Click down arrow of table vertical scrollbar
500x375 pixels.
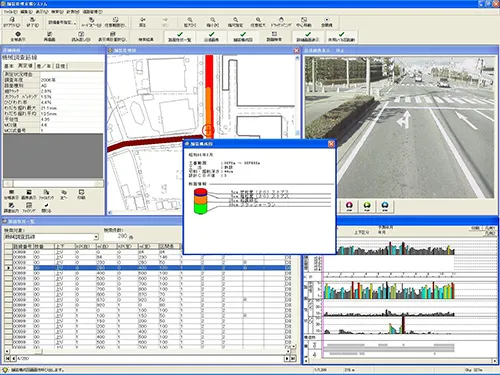click(x=294, y=347)
